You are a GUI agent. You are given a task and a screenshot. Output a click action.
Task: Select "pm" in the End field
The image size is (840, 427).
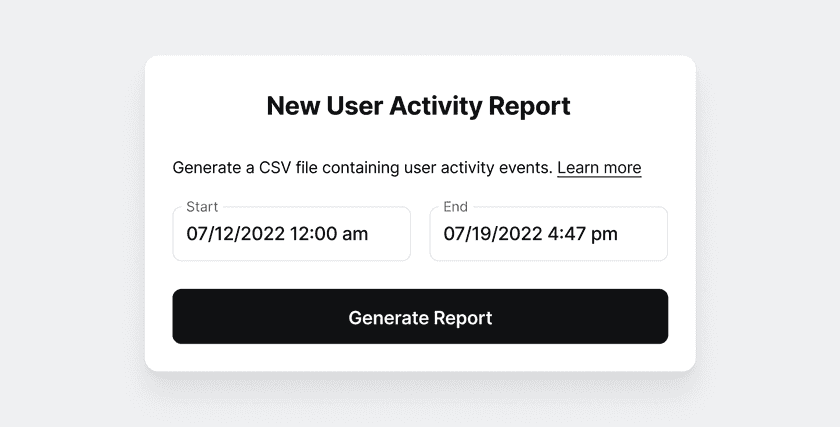[604, 234]
